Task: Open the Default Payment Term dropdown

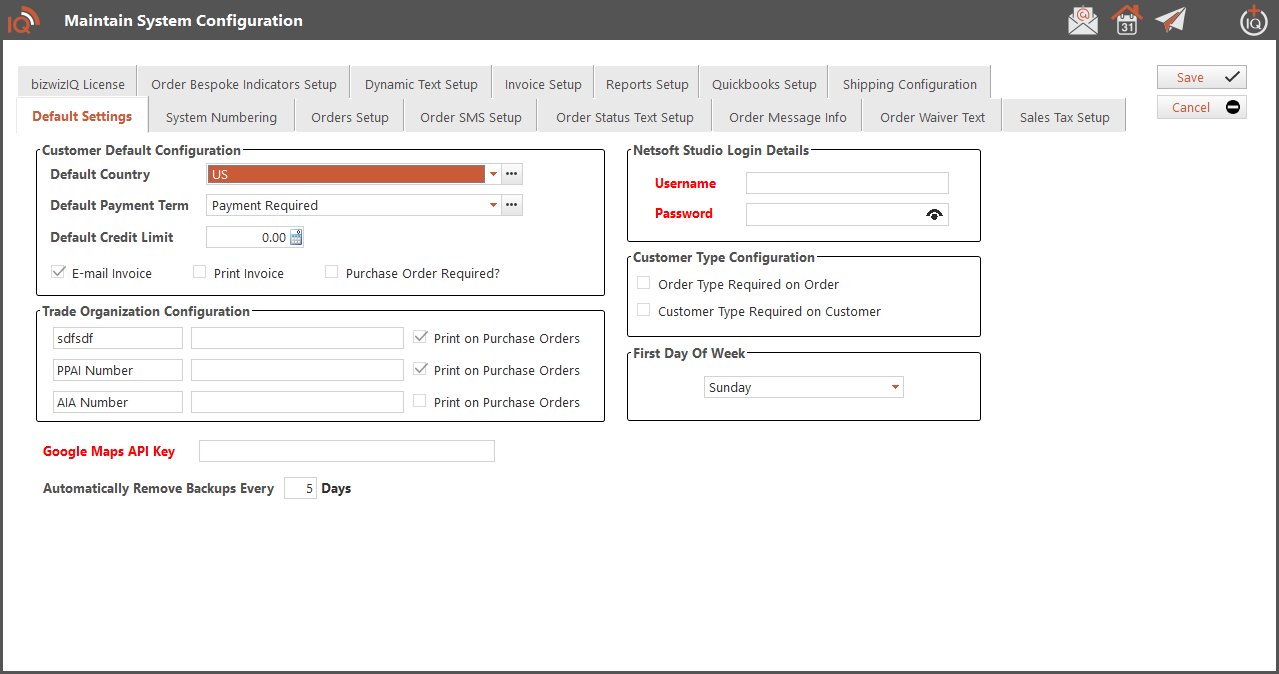Action: pyautogui.click(x=493, y=205)
